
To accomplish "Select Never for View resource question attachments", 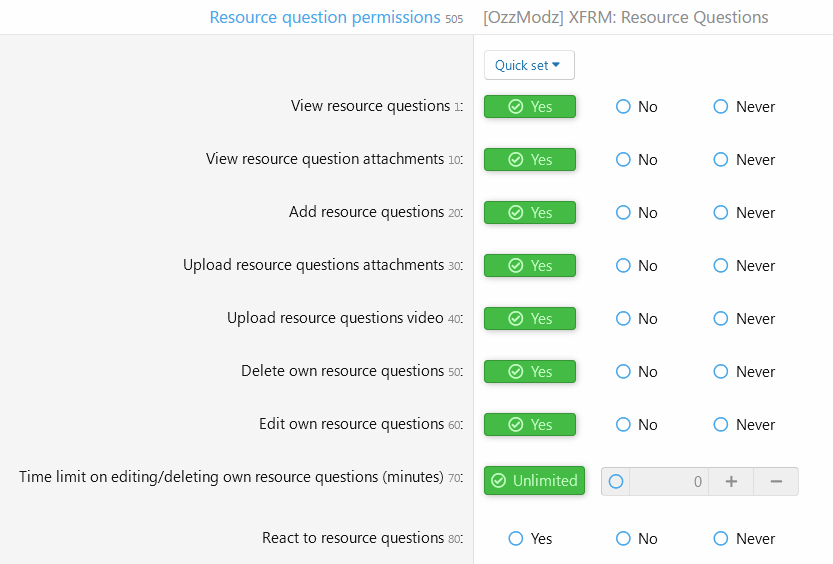I will click(744, 160).
